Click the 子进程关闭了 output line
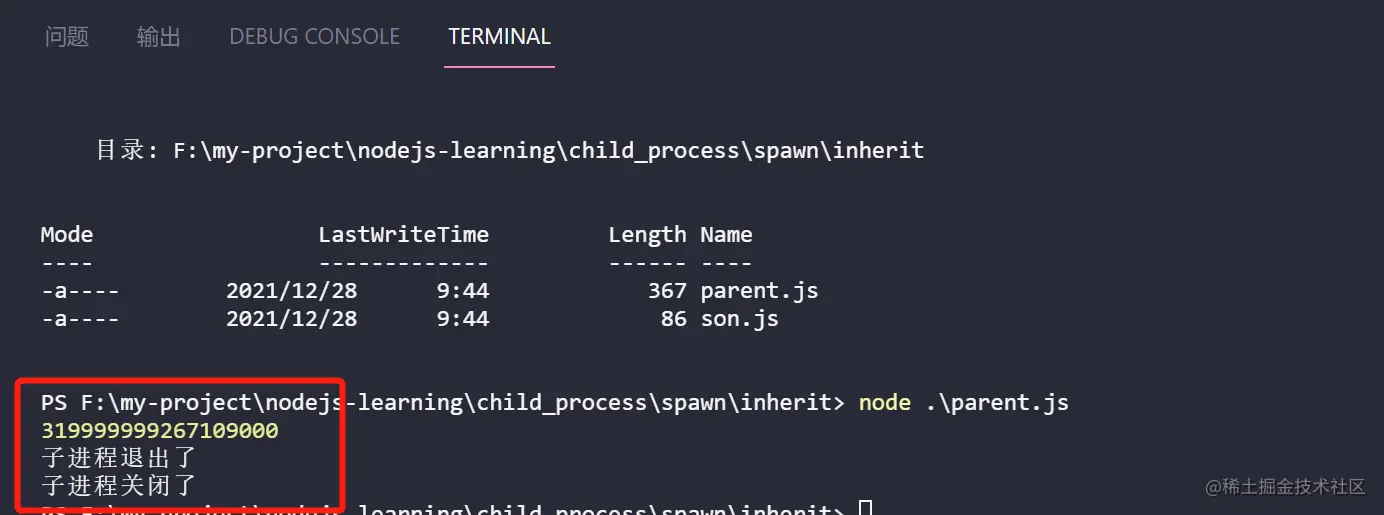 pyautogui.click(x=119, y=487)
